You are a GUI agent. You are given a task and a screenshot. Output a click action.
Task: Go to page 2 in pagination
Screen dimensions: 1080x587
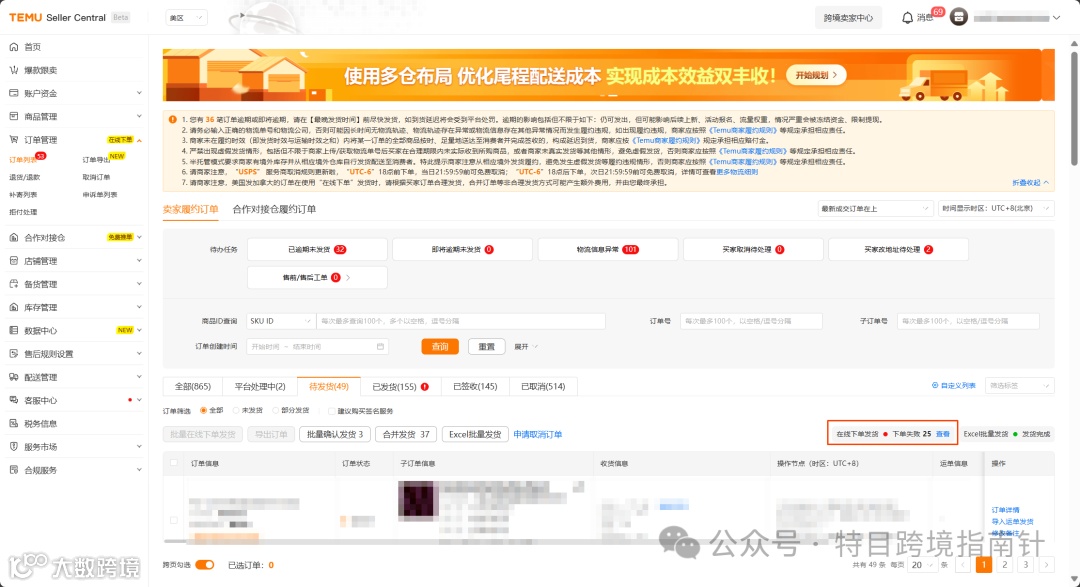click(x=1005, y=565)
